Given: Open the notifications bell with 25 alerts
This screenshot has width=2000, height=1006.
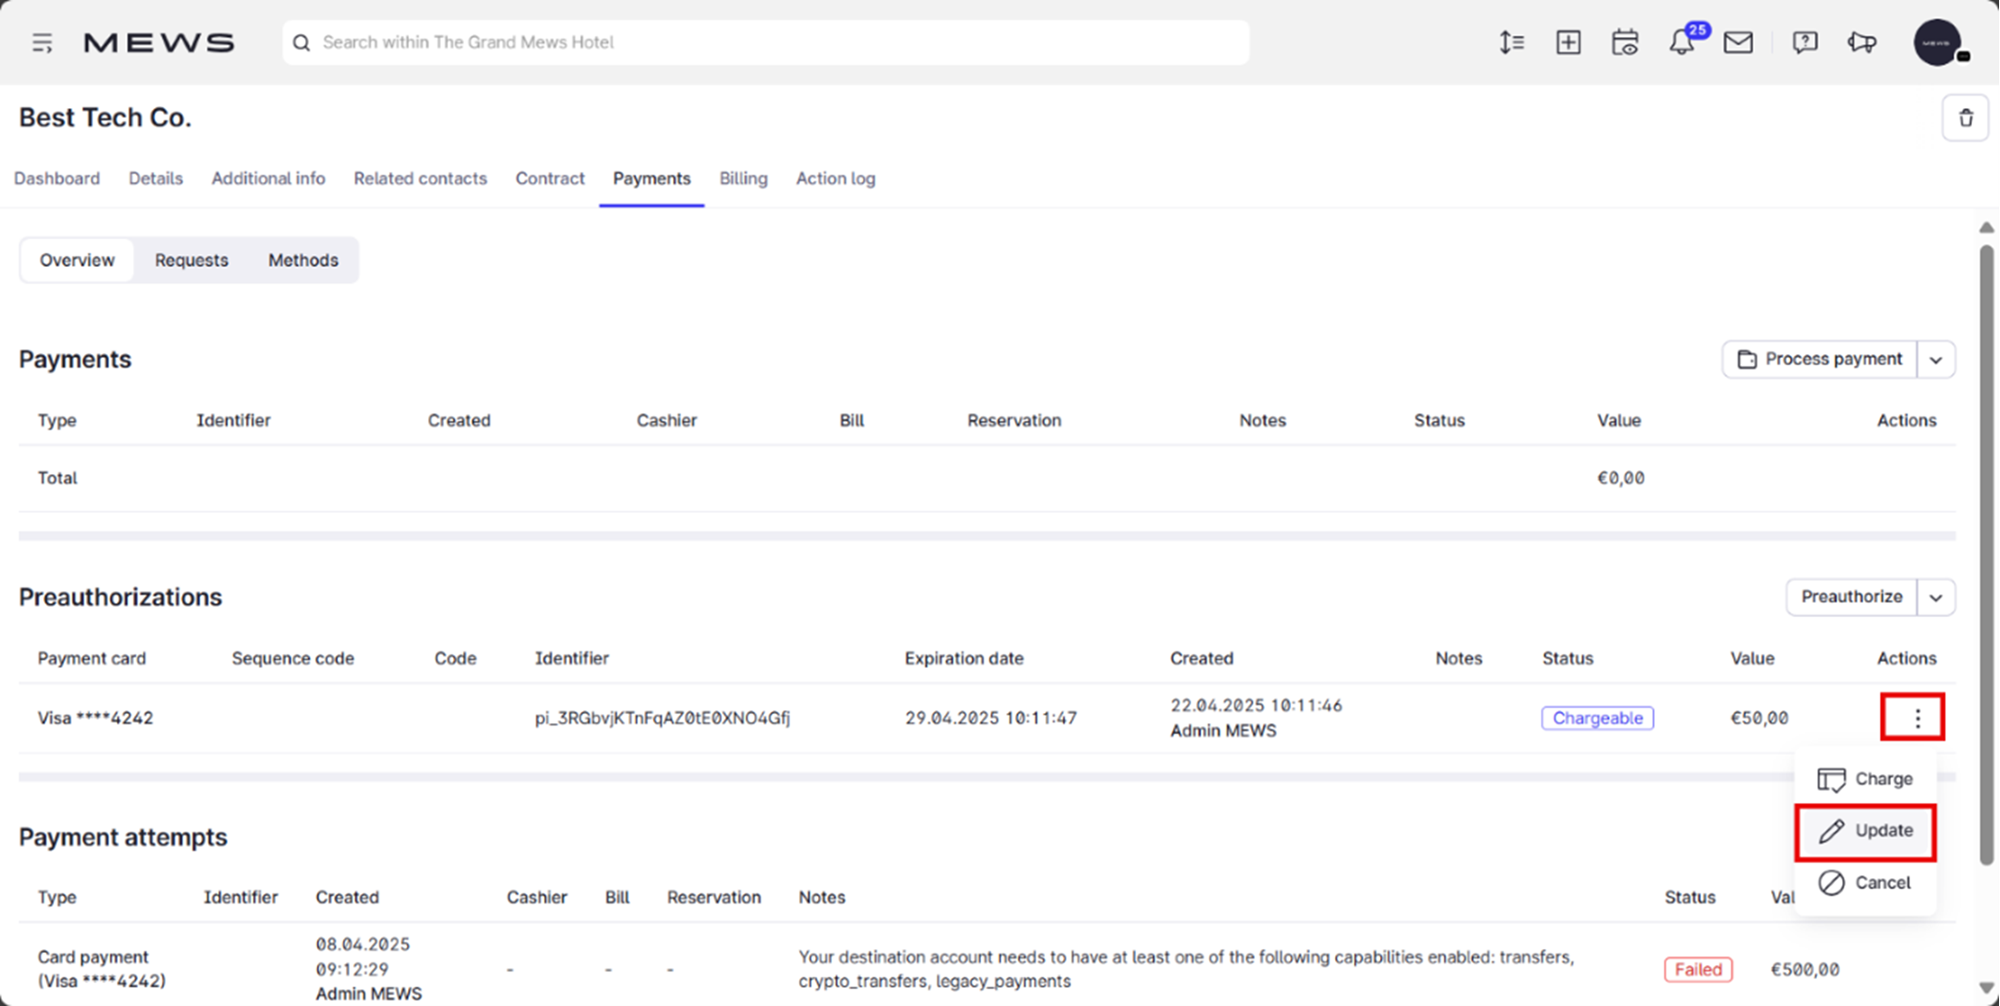Looking at the screenshot, I should click(x=1683, y=43).
